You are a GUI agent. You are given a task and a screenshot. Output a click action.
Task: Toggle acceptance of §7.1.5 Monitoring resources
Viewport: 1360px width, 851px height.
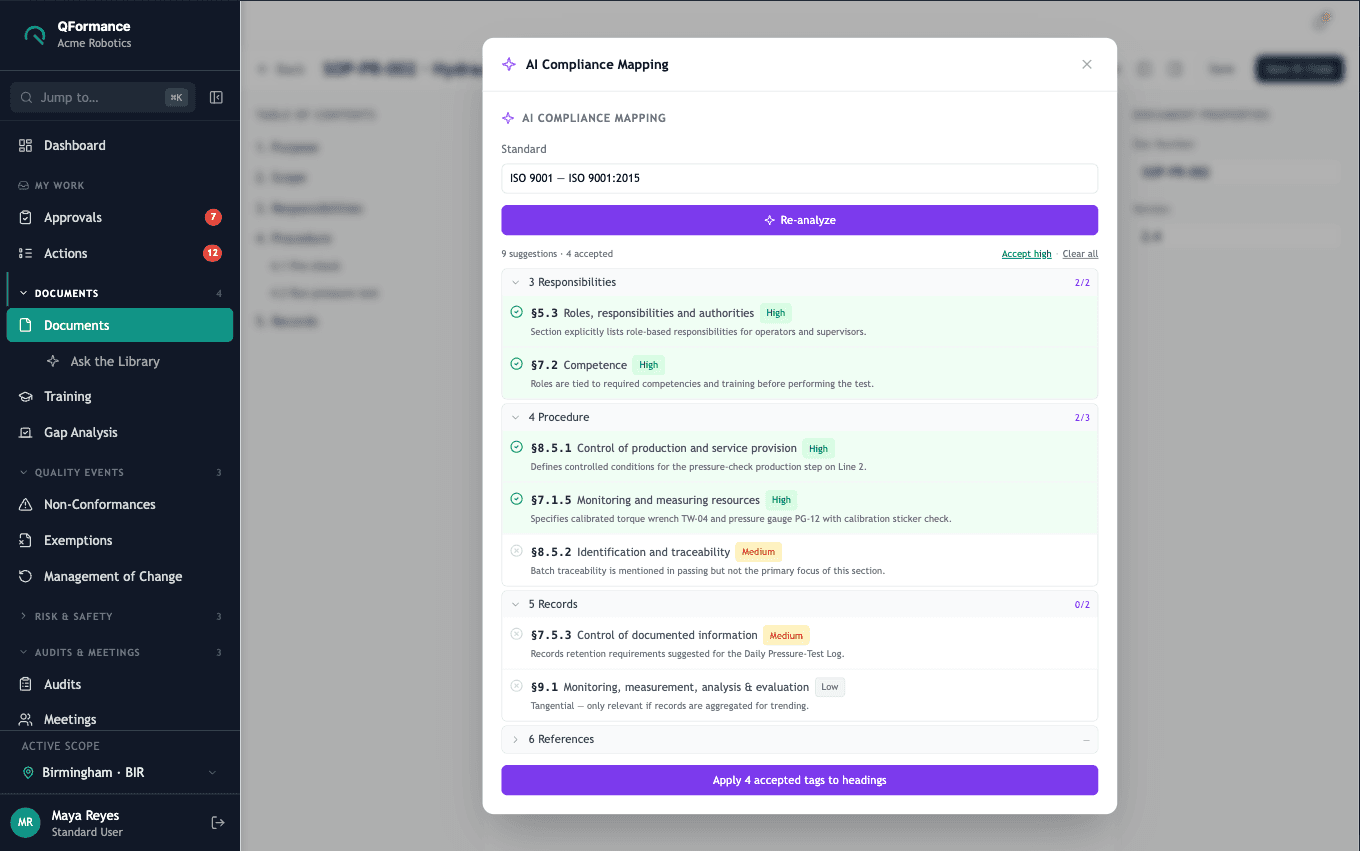[x=516, y=499]
